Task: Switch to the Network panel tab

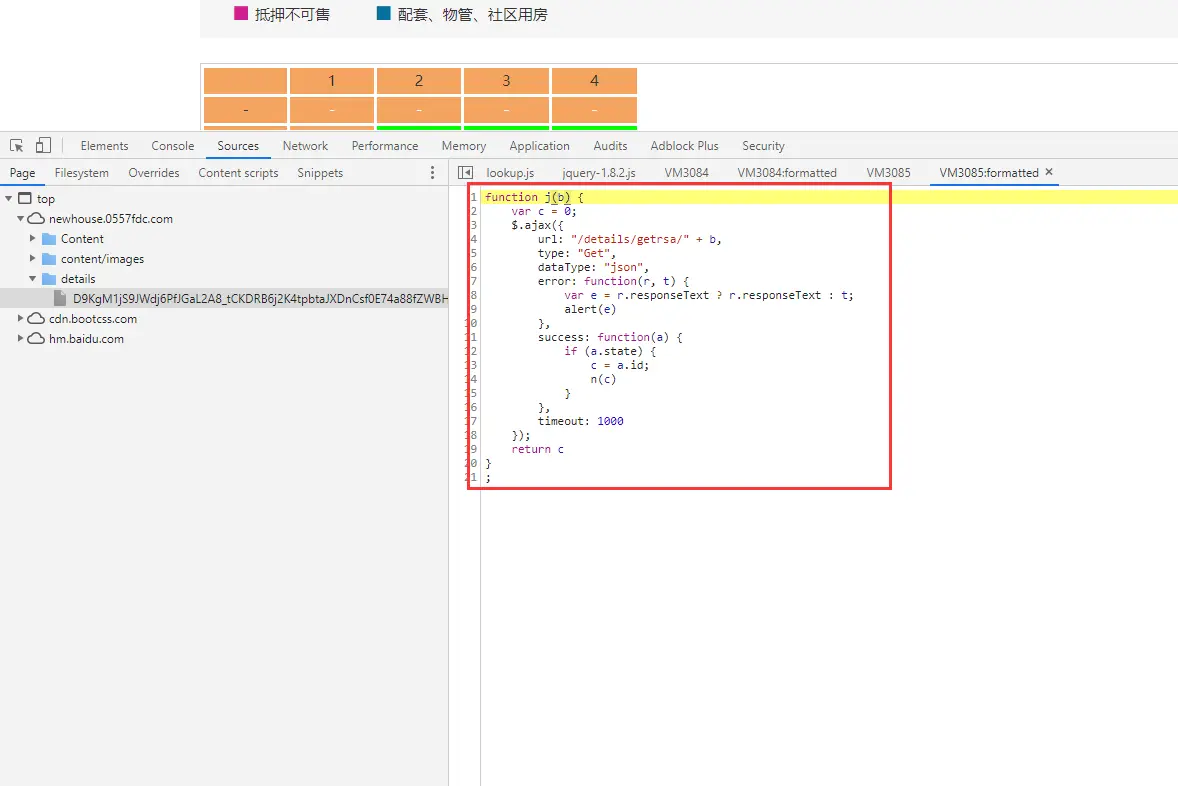Action: (x=305, y=146)
